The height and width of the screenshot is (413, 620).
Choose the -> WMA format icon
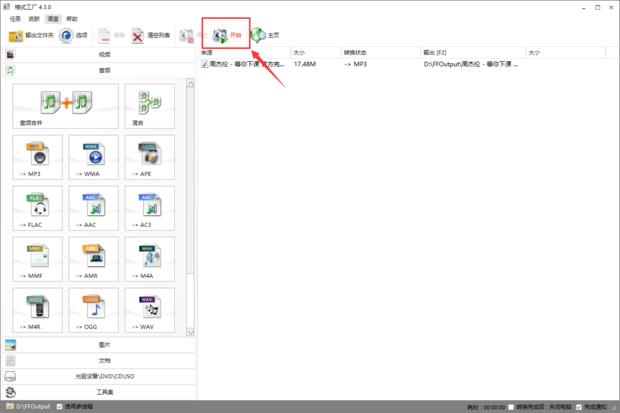click(x=93, y=155)
